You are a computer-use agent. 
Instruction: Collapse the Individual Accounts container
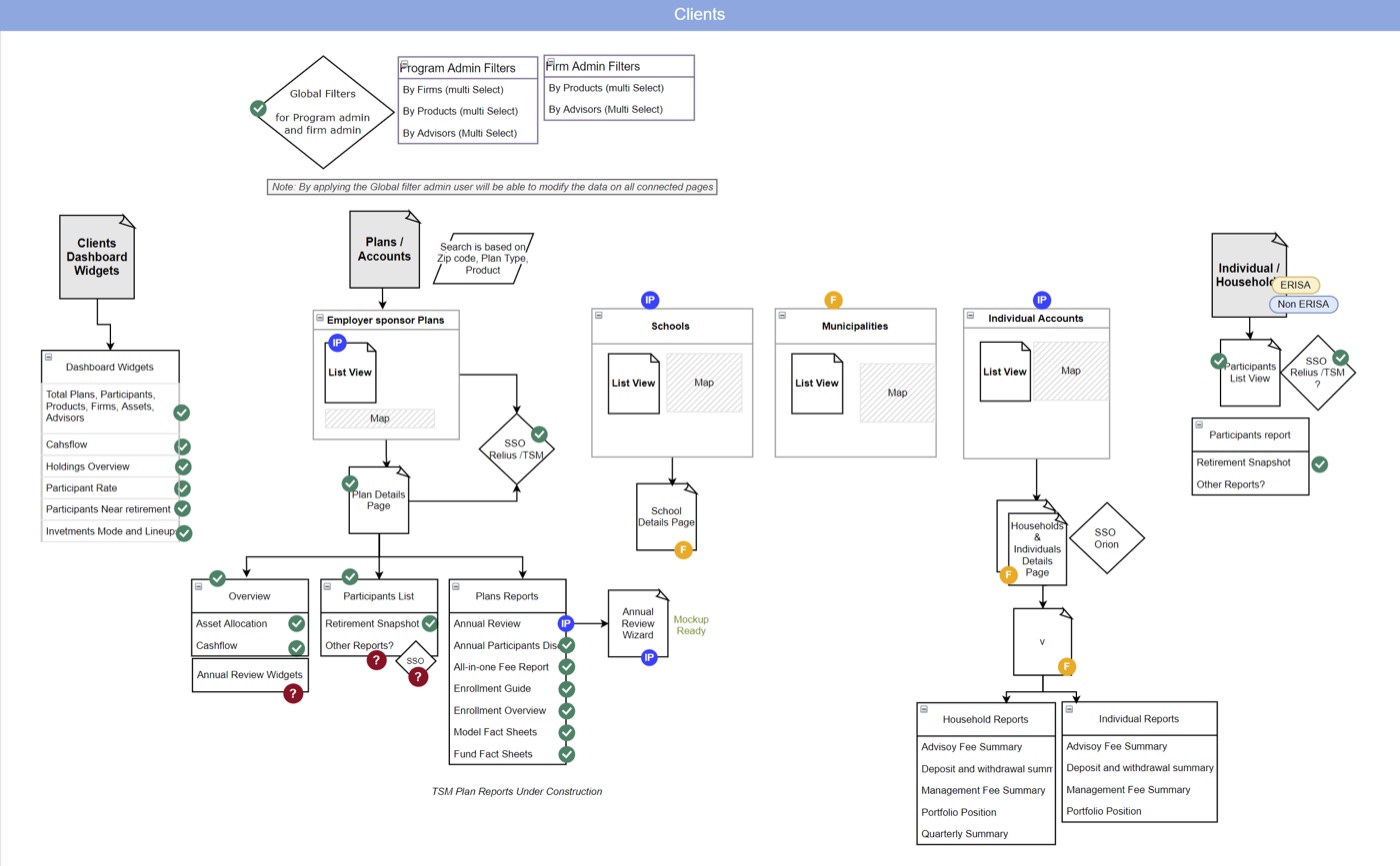click(x=970, y=317)
